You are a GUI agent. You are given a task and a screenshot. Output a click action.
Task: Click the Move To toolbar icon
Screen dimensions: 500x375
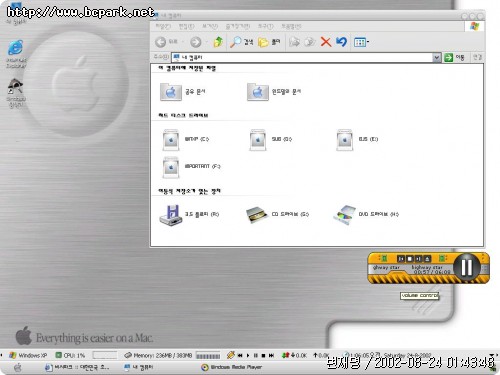[294, 42]
